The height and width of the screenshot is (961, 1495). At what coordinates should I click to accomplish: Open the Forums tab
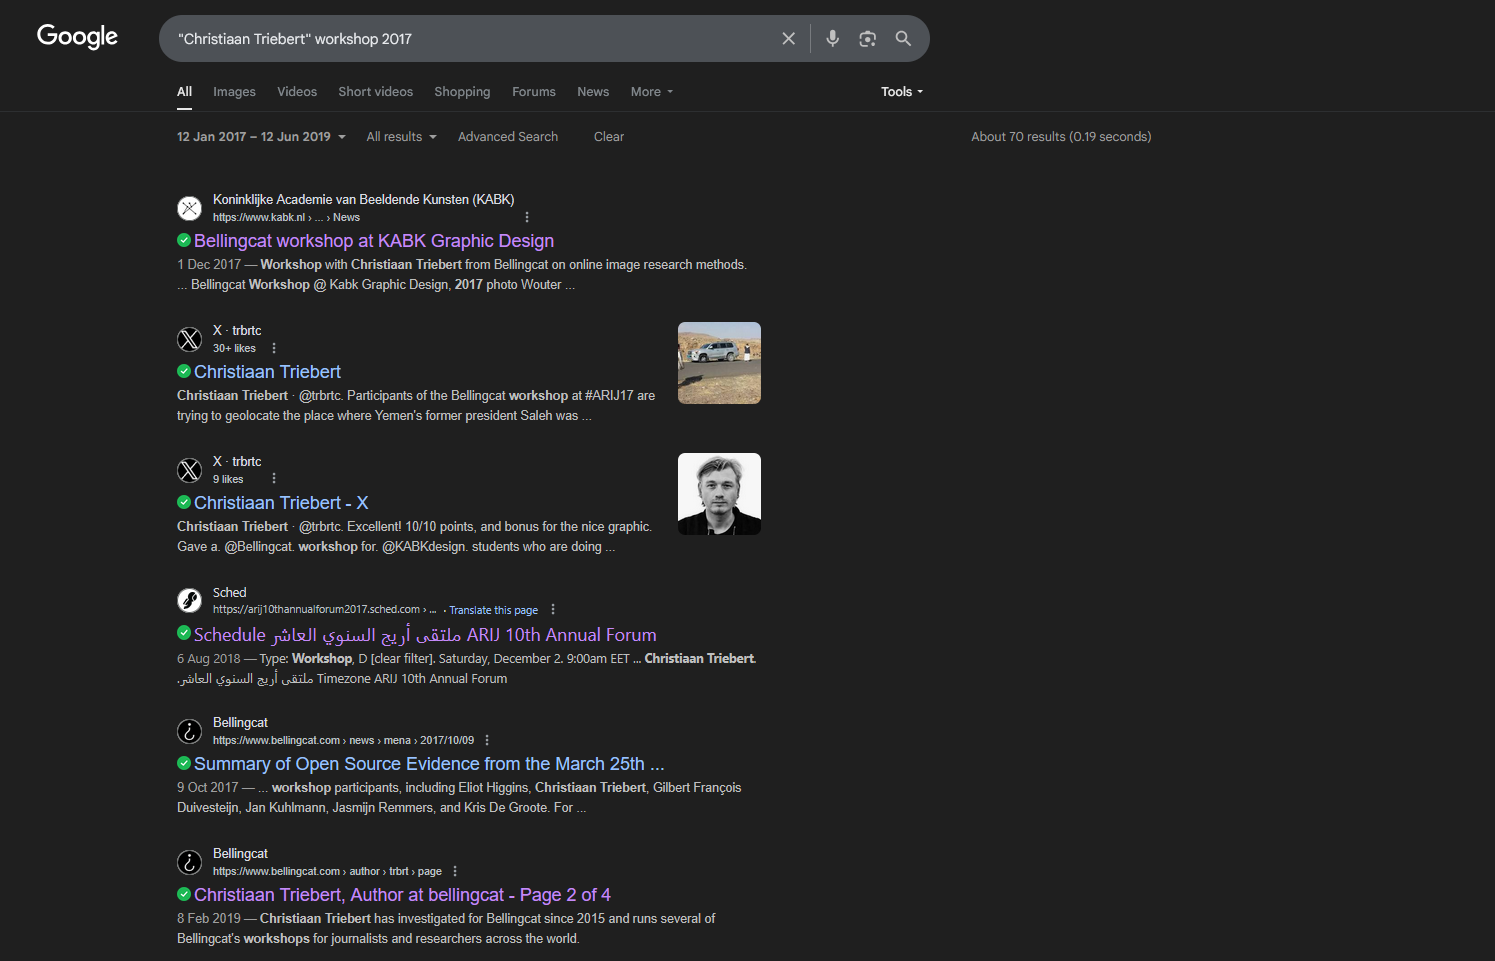click(534, 92)
